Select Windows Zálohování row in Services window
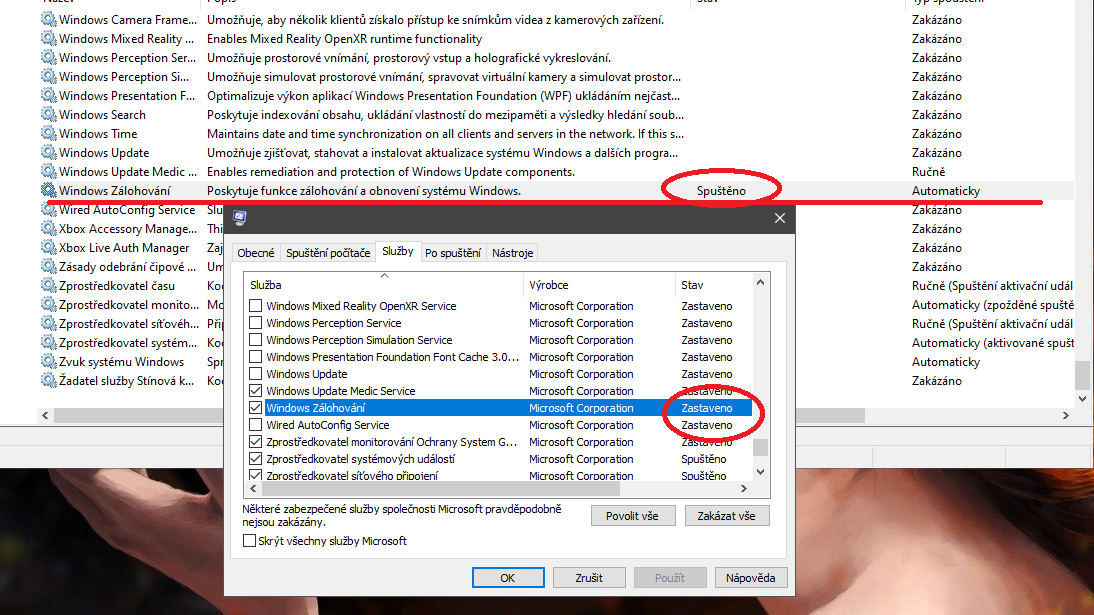This screenshot has height=615, width=1094. [556, 191]
